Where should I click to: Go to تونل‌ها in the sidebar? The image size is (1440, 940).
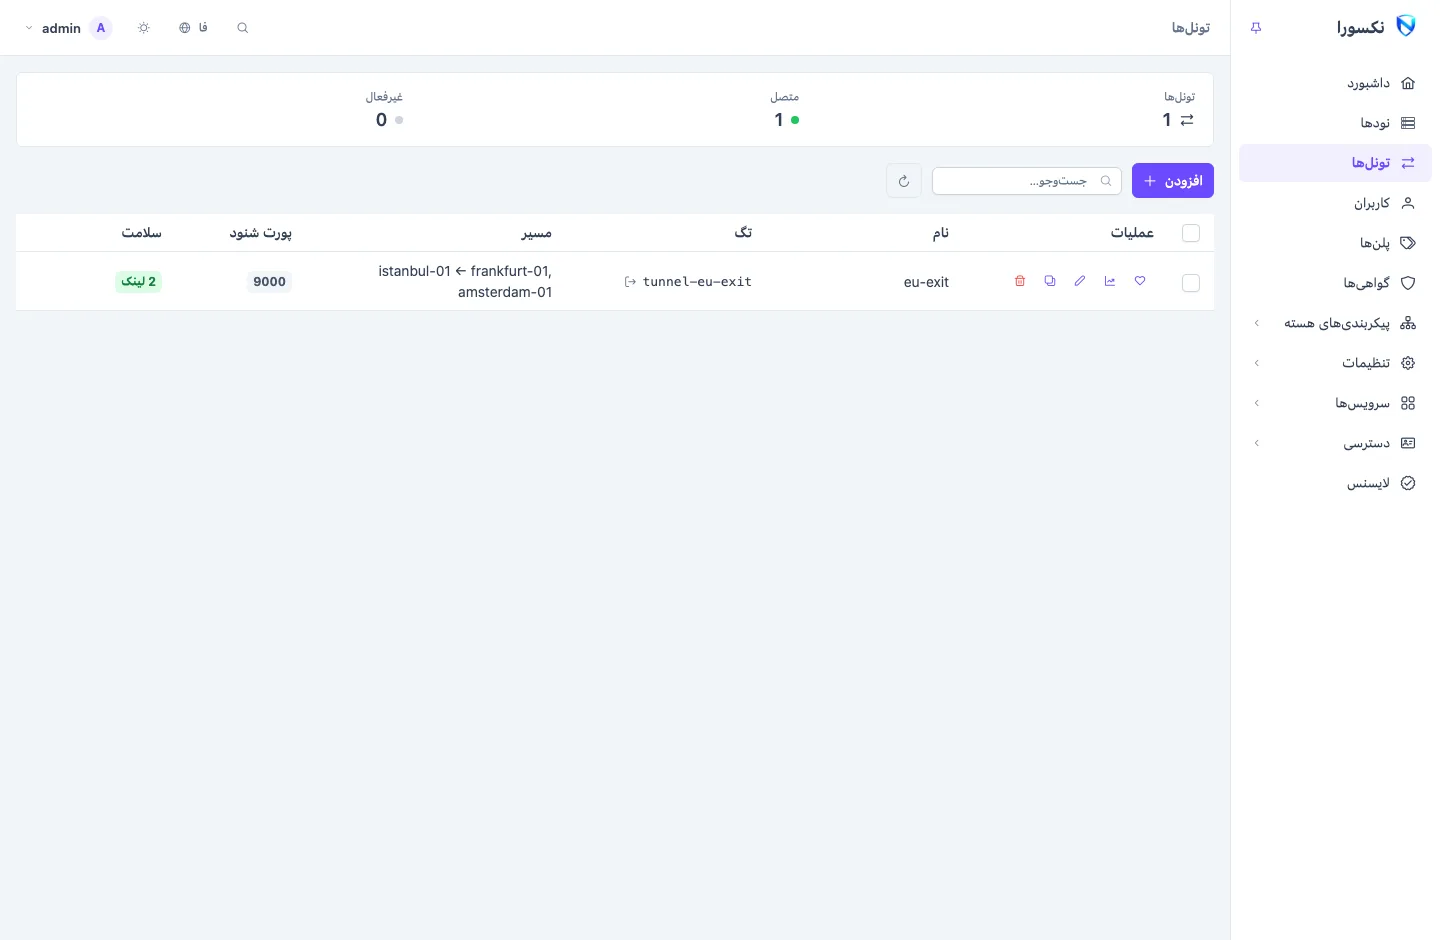coord(1335,163)
